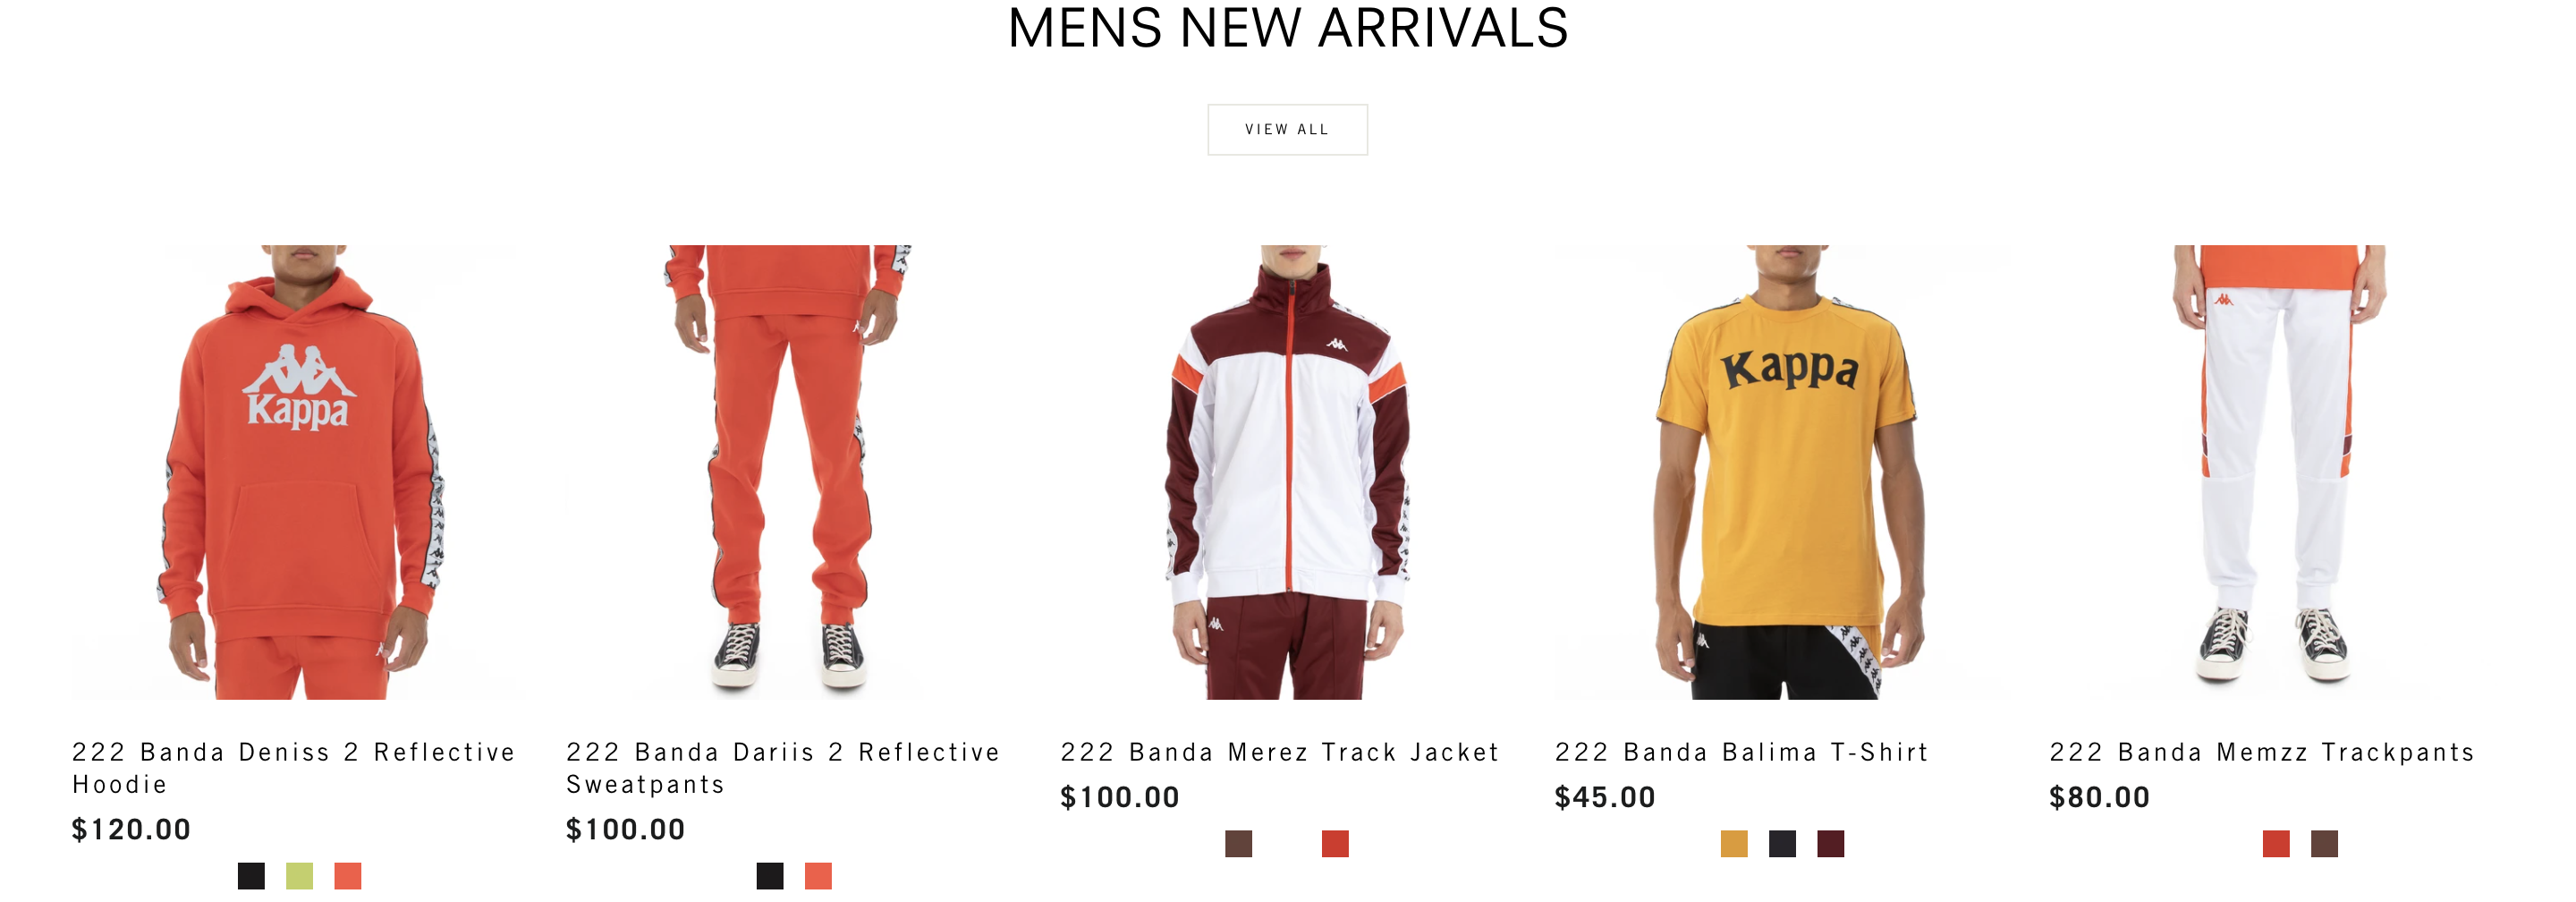Image resolution: width=2576 pixels, height=902 pixels.
Task: Open 222 Banda Deniss 2 Reflective Hoodie link
Action: coord(294,768)
